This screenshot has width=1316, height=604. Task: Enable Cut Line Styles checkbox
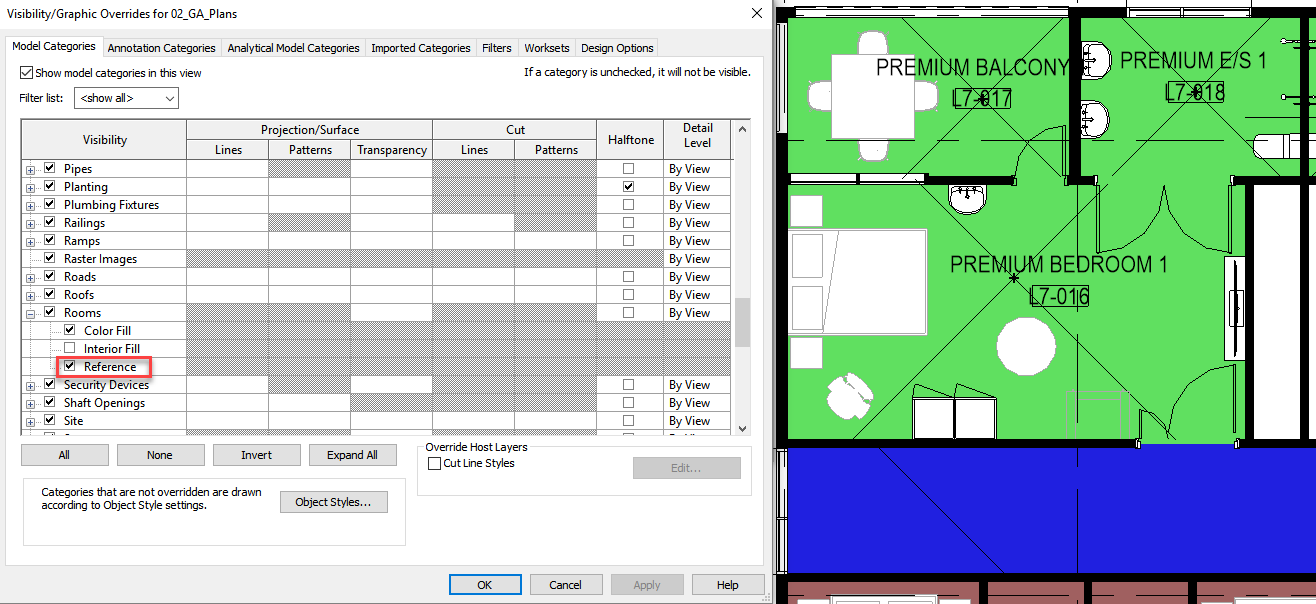coord(434,464)
